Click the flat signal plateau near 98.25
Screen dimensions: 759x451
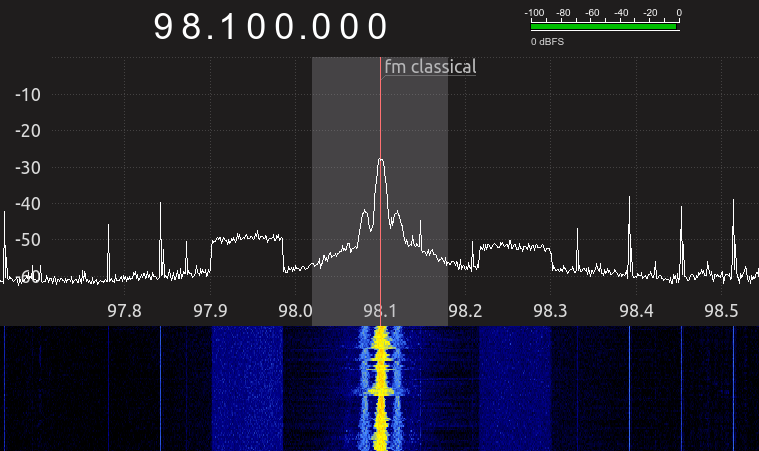coord(514,244)
